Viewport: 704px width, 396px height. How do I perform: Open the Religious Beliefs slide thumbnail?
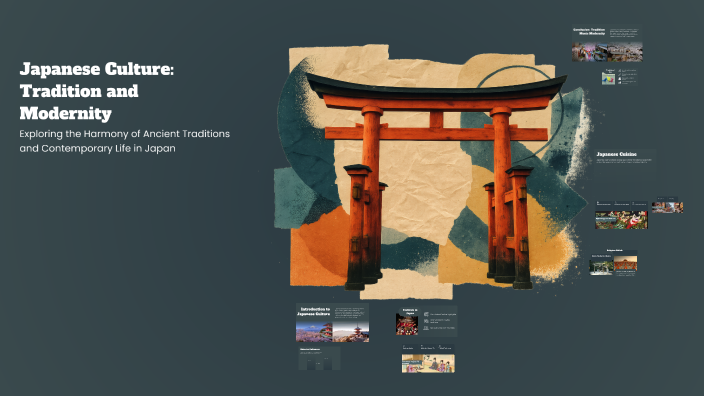tap(613, 262)
